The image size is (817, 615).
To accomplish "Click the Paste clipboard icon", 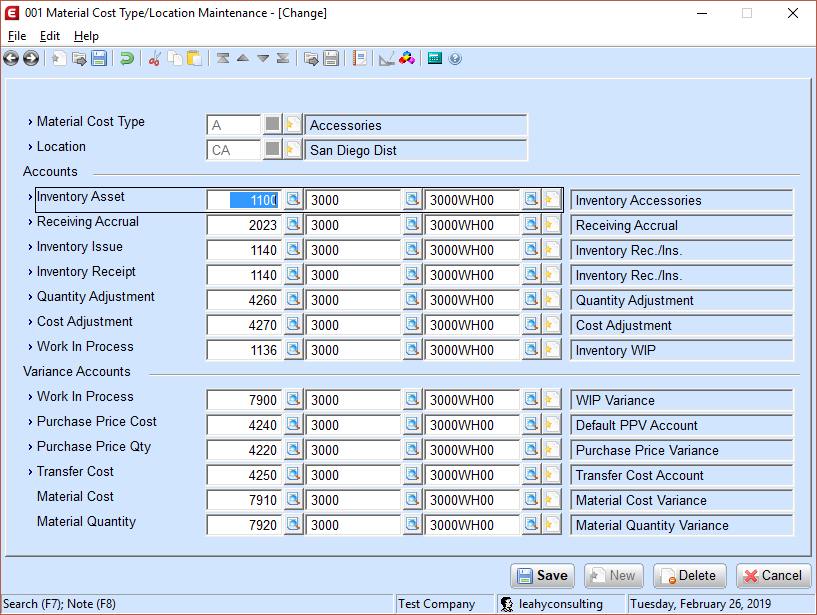I will click(194, 58).
